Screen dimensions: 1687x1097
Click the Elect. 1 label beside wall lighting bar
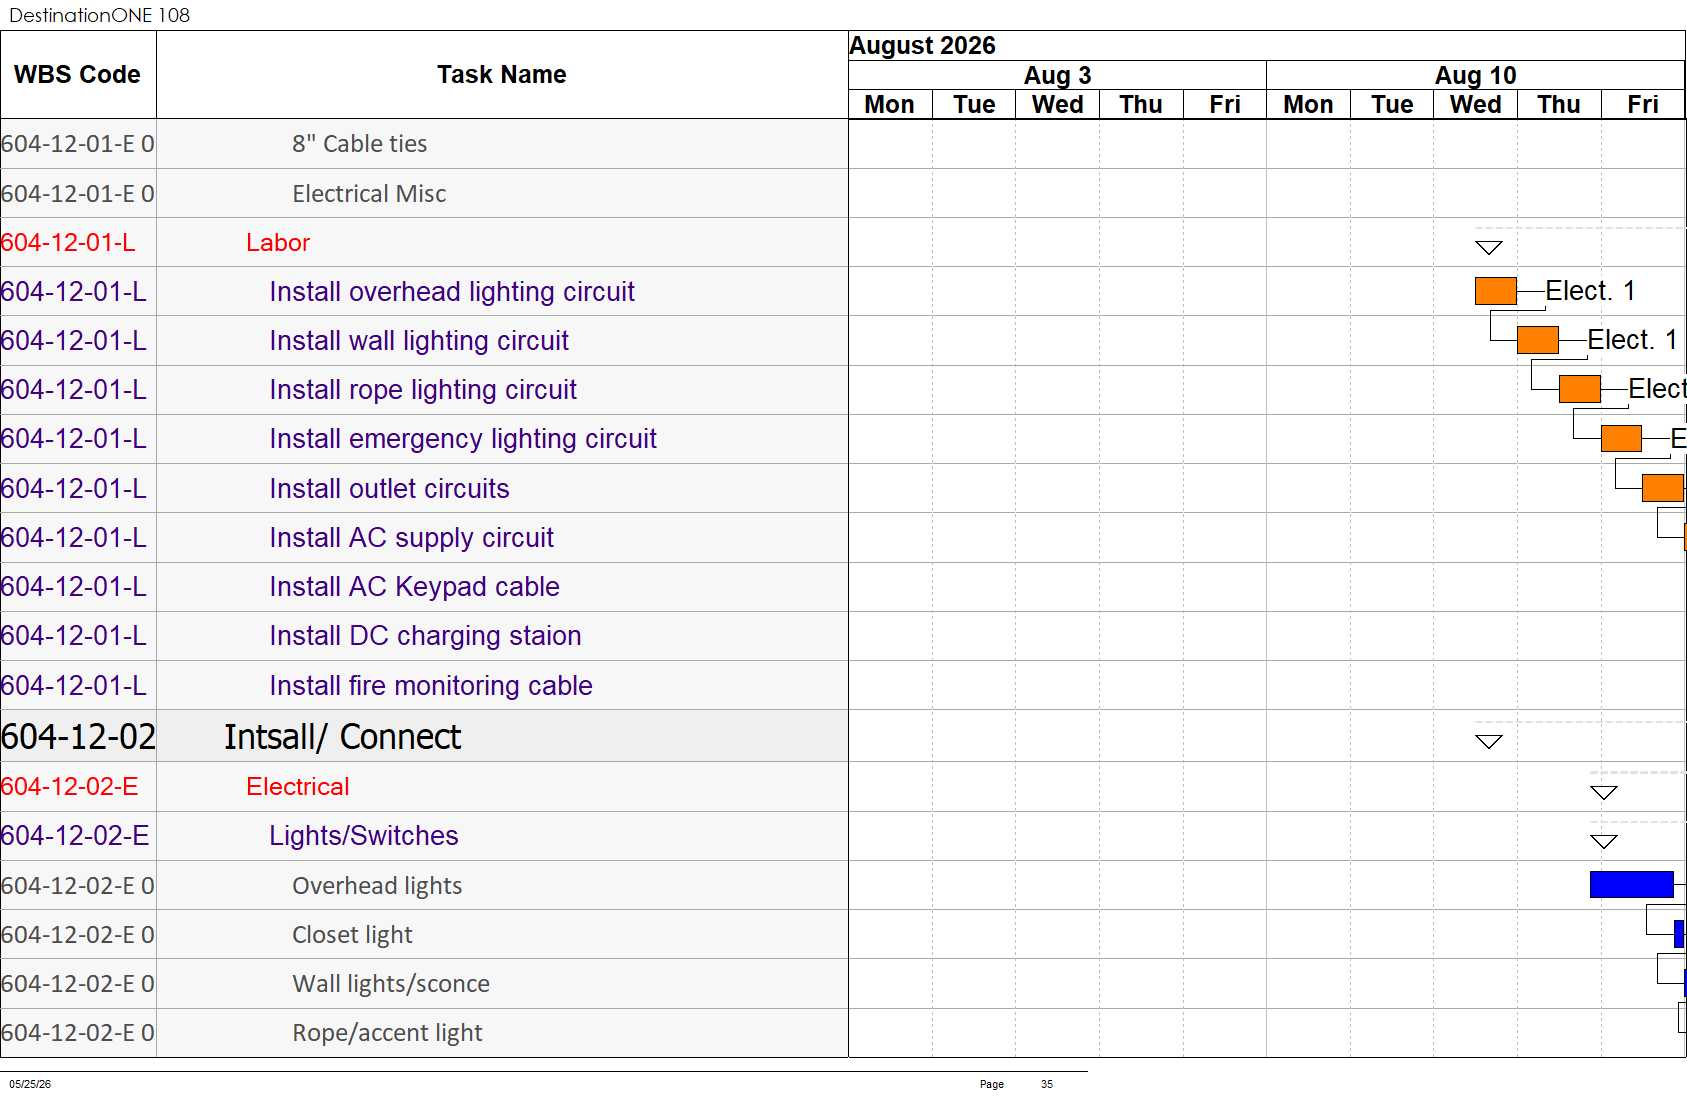1632,340
